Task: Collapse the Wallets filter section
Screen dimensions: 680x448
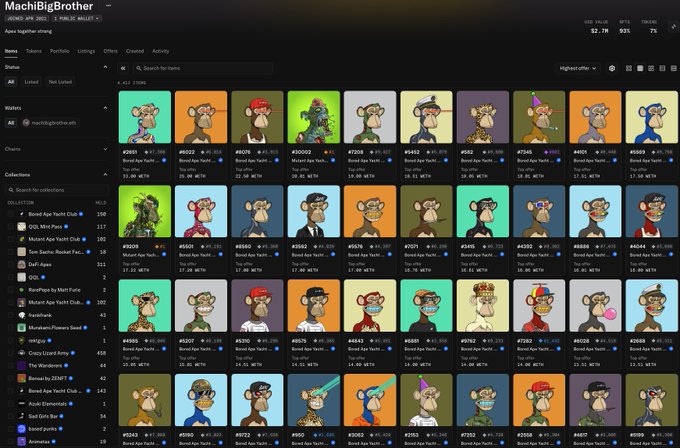Action: (x=105, y=108)
